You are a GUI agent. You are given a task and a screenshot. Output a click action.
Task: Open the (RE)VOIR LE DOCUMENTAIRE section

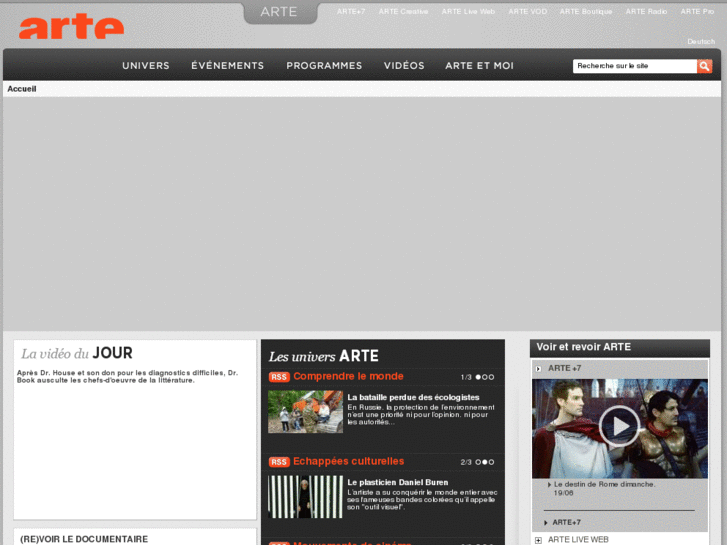click(84, 539)
